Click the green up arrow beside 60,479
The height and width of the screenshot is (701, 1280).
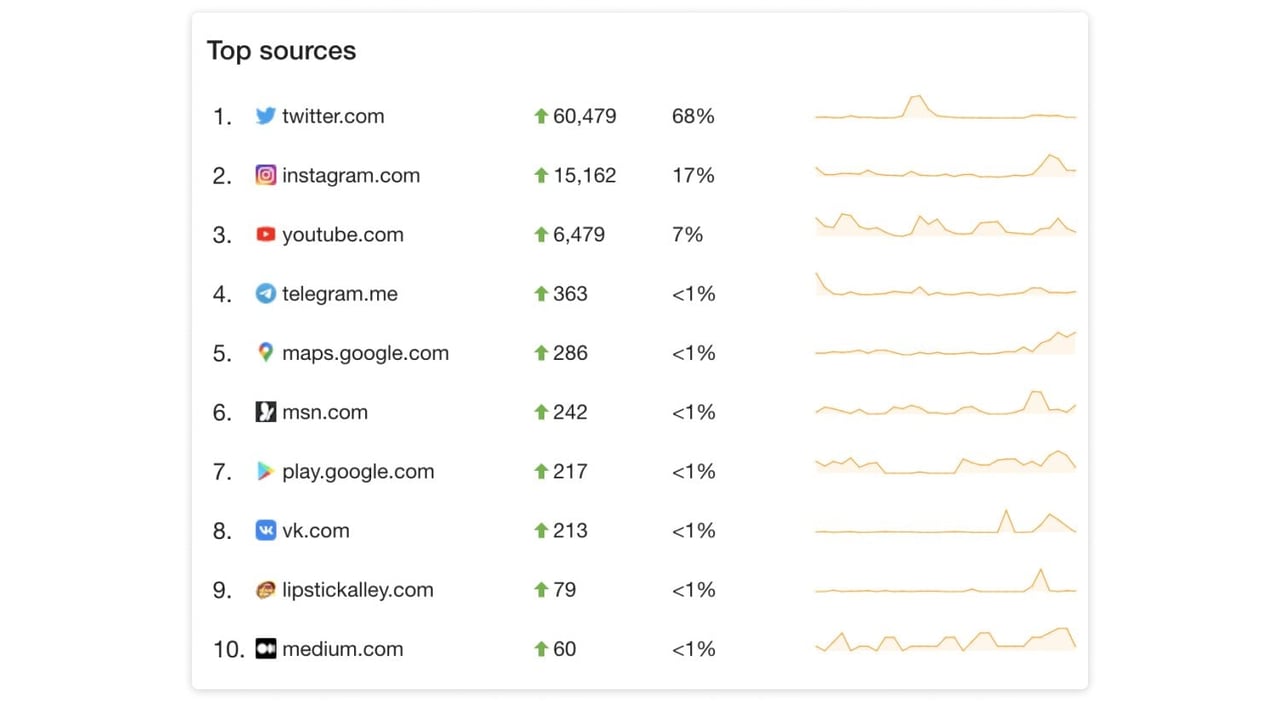pyautogui.click(x=541, y=116)
